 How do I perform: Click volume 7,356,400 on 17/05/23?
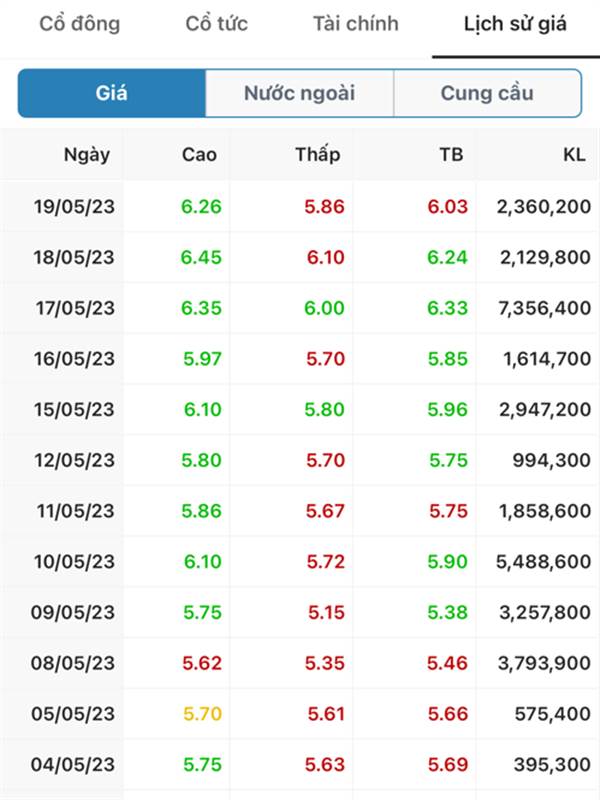(x=544, y=308)
